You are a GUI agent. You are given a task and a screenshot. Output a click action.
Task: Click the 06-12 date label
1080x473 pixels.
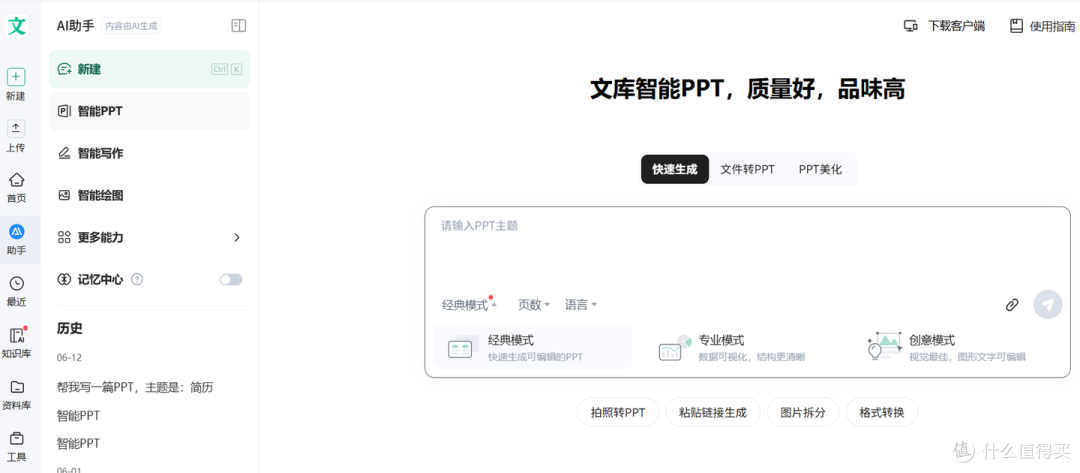(68, 358)
